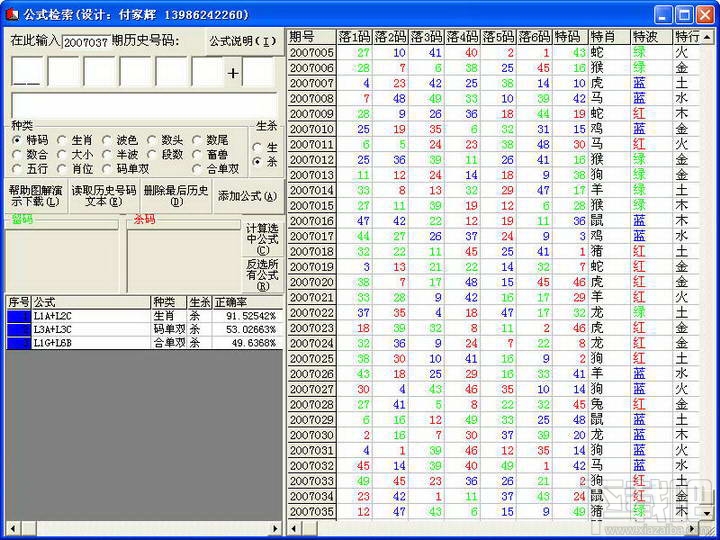Click scroll up arrow of history table
Screen dimensions: 720x540
tap(707, 36)
